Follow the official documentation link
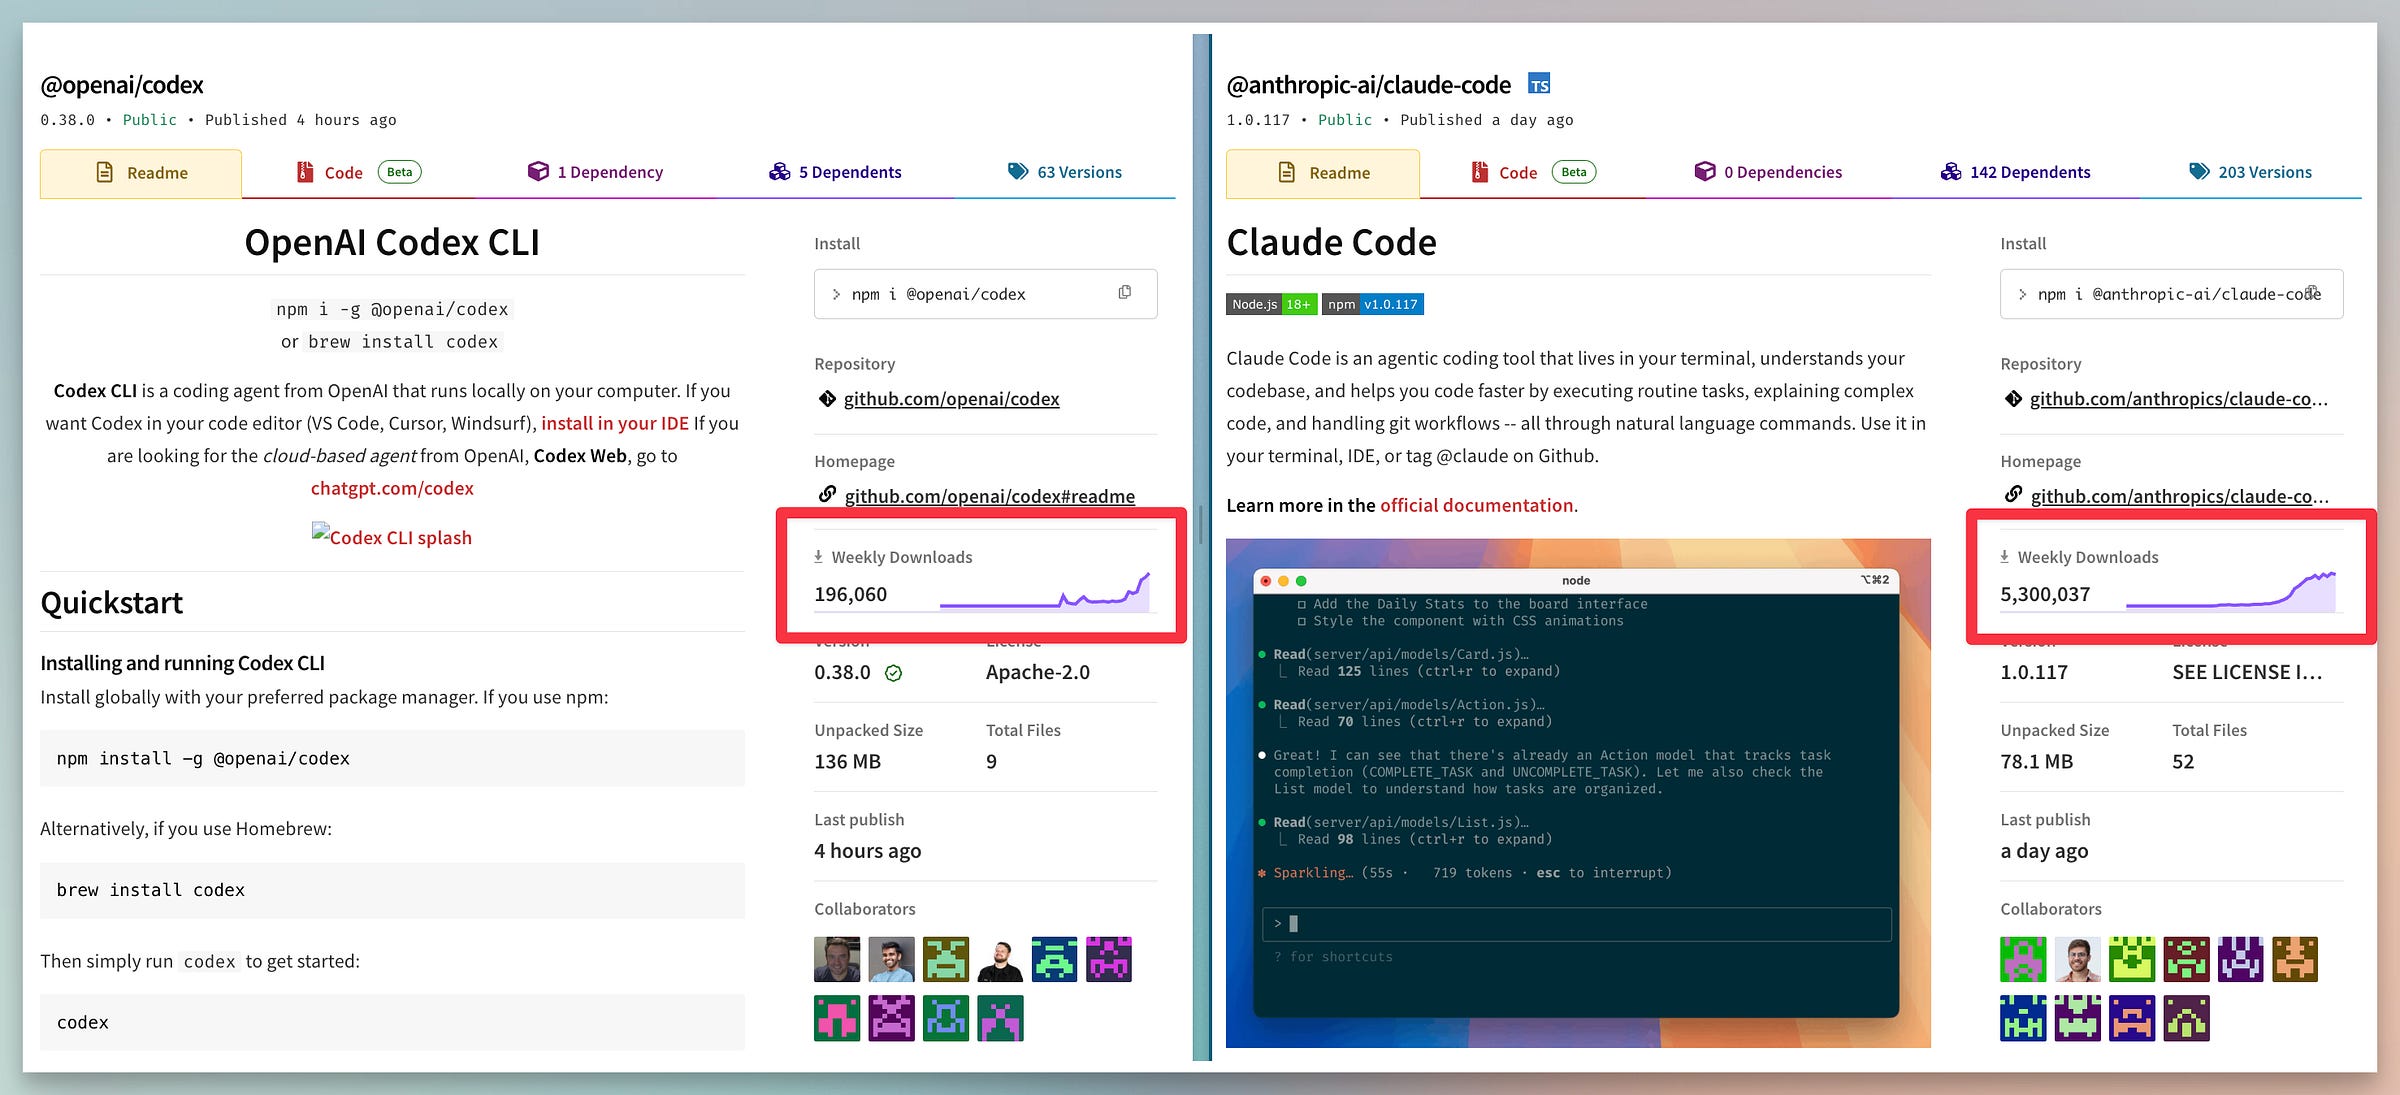 click(1476, 505)
